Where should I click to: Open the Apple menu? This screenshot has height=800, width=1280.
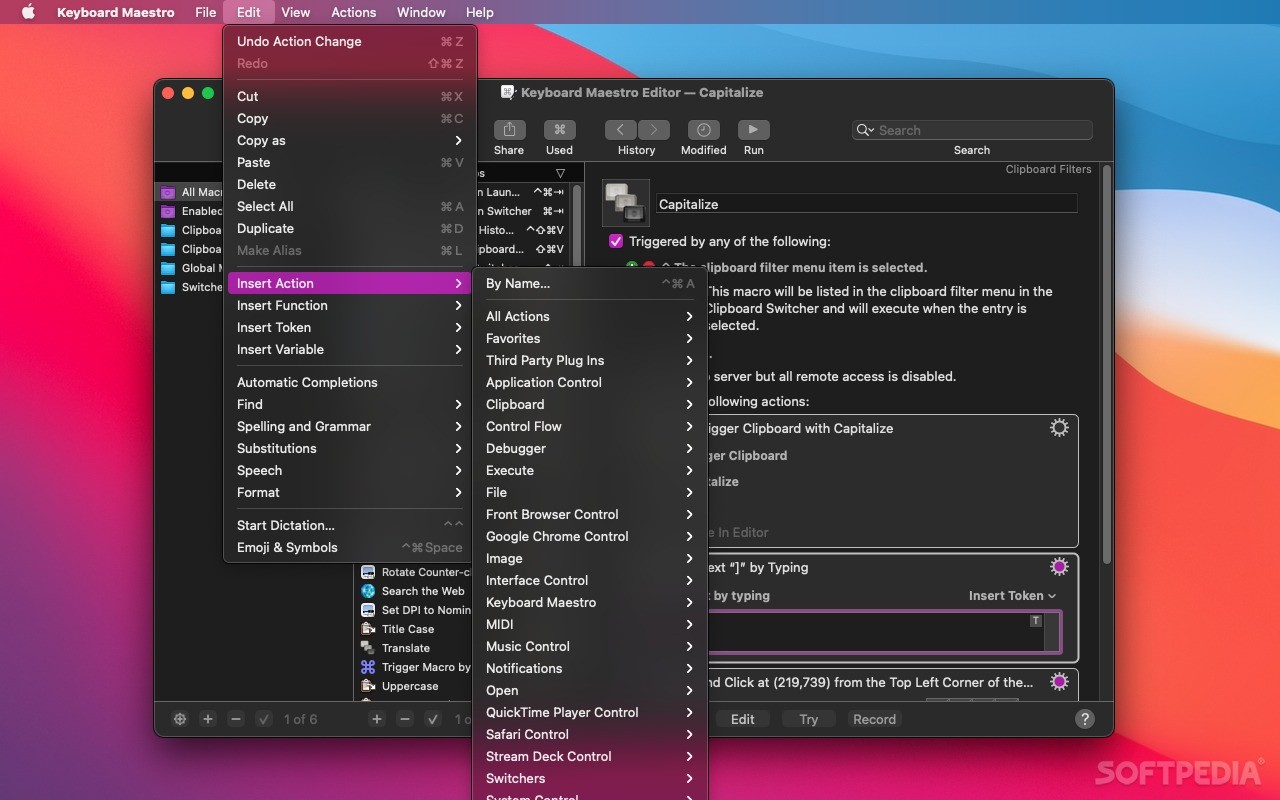(28, 12)
